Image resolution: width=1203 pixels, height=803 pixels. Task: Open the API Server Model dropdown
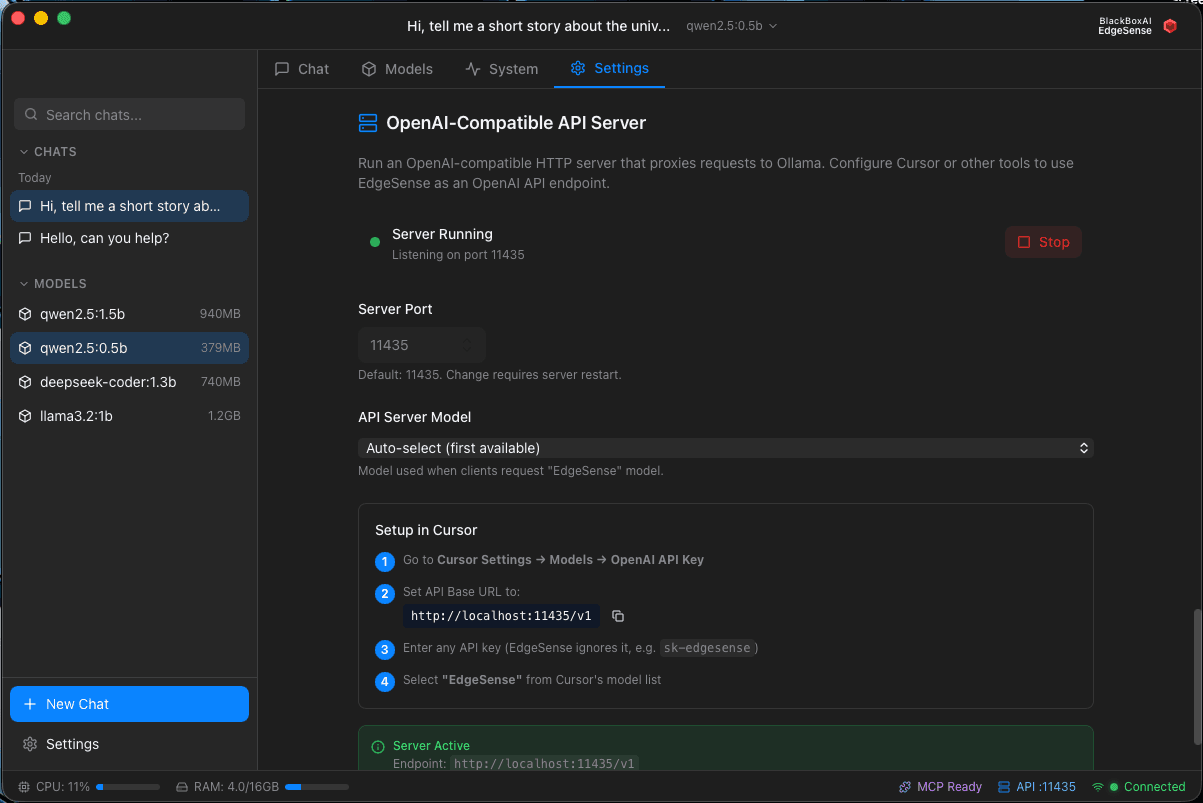coord(725,448)
